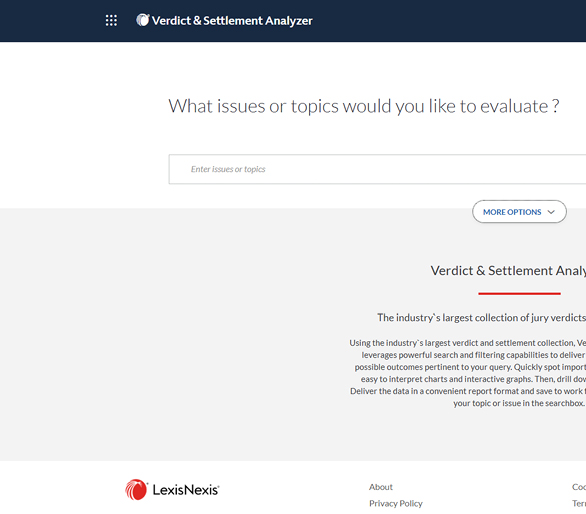Click the "What issues or topics" headline
586x514 pixels.
click(364, 106)
